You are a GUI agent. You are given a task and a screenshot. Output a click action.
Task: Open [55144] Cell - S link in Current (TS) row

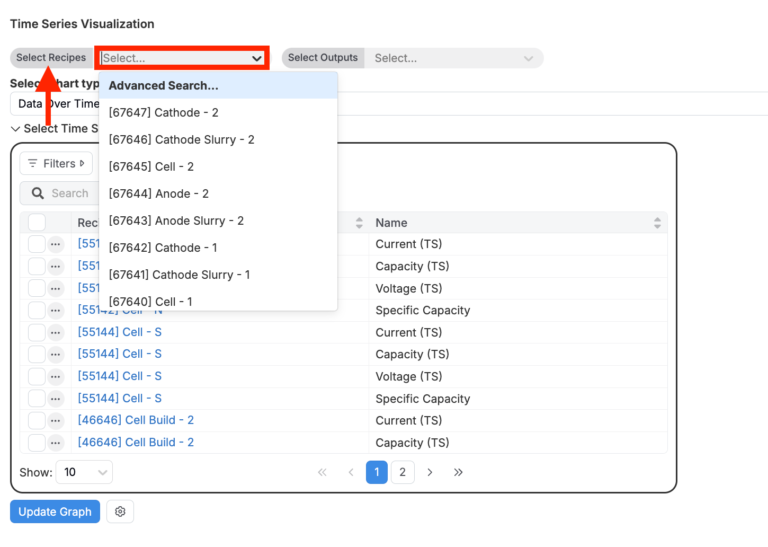(x=120, y=332)
